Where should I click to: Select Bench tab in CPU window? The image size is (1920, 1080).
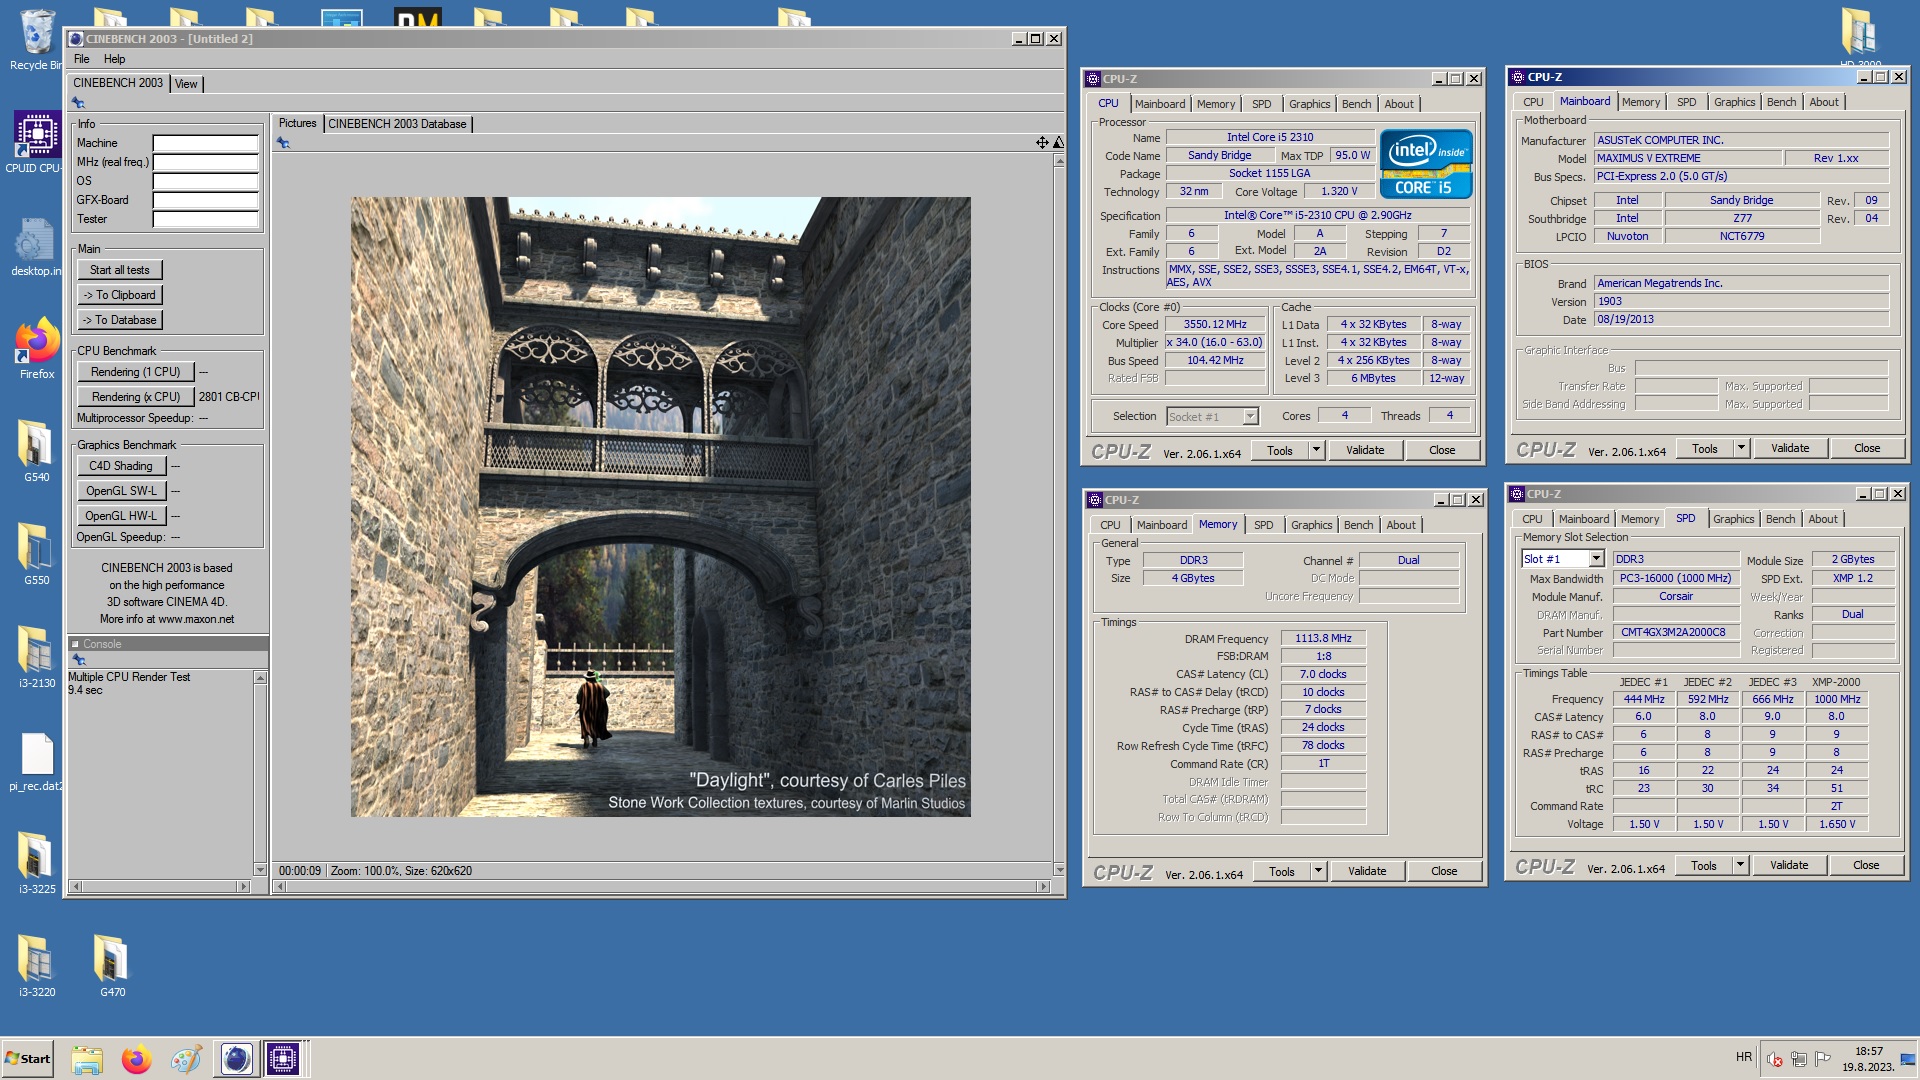pyautogui.click(x=1356, y=104)
